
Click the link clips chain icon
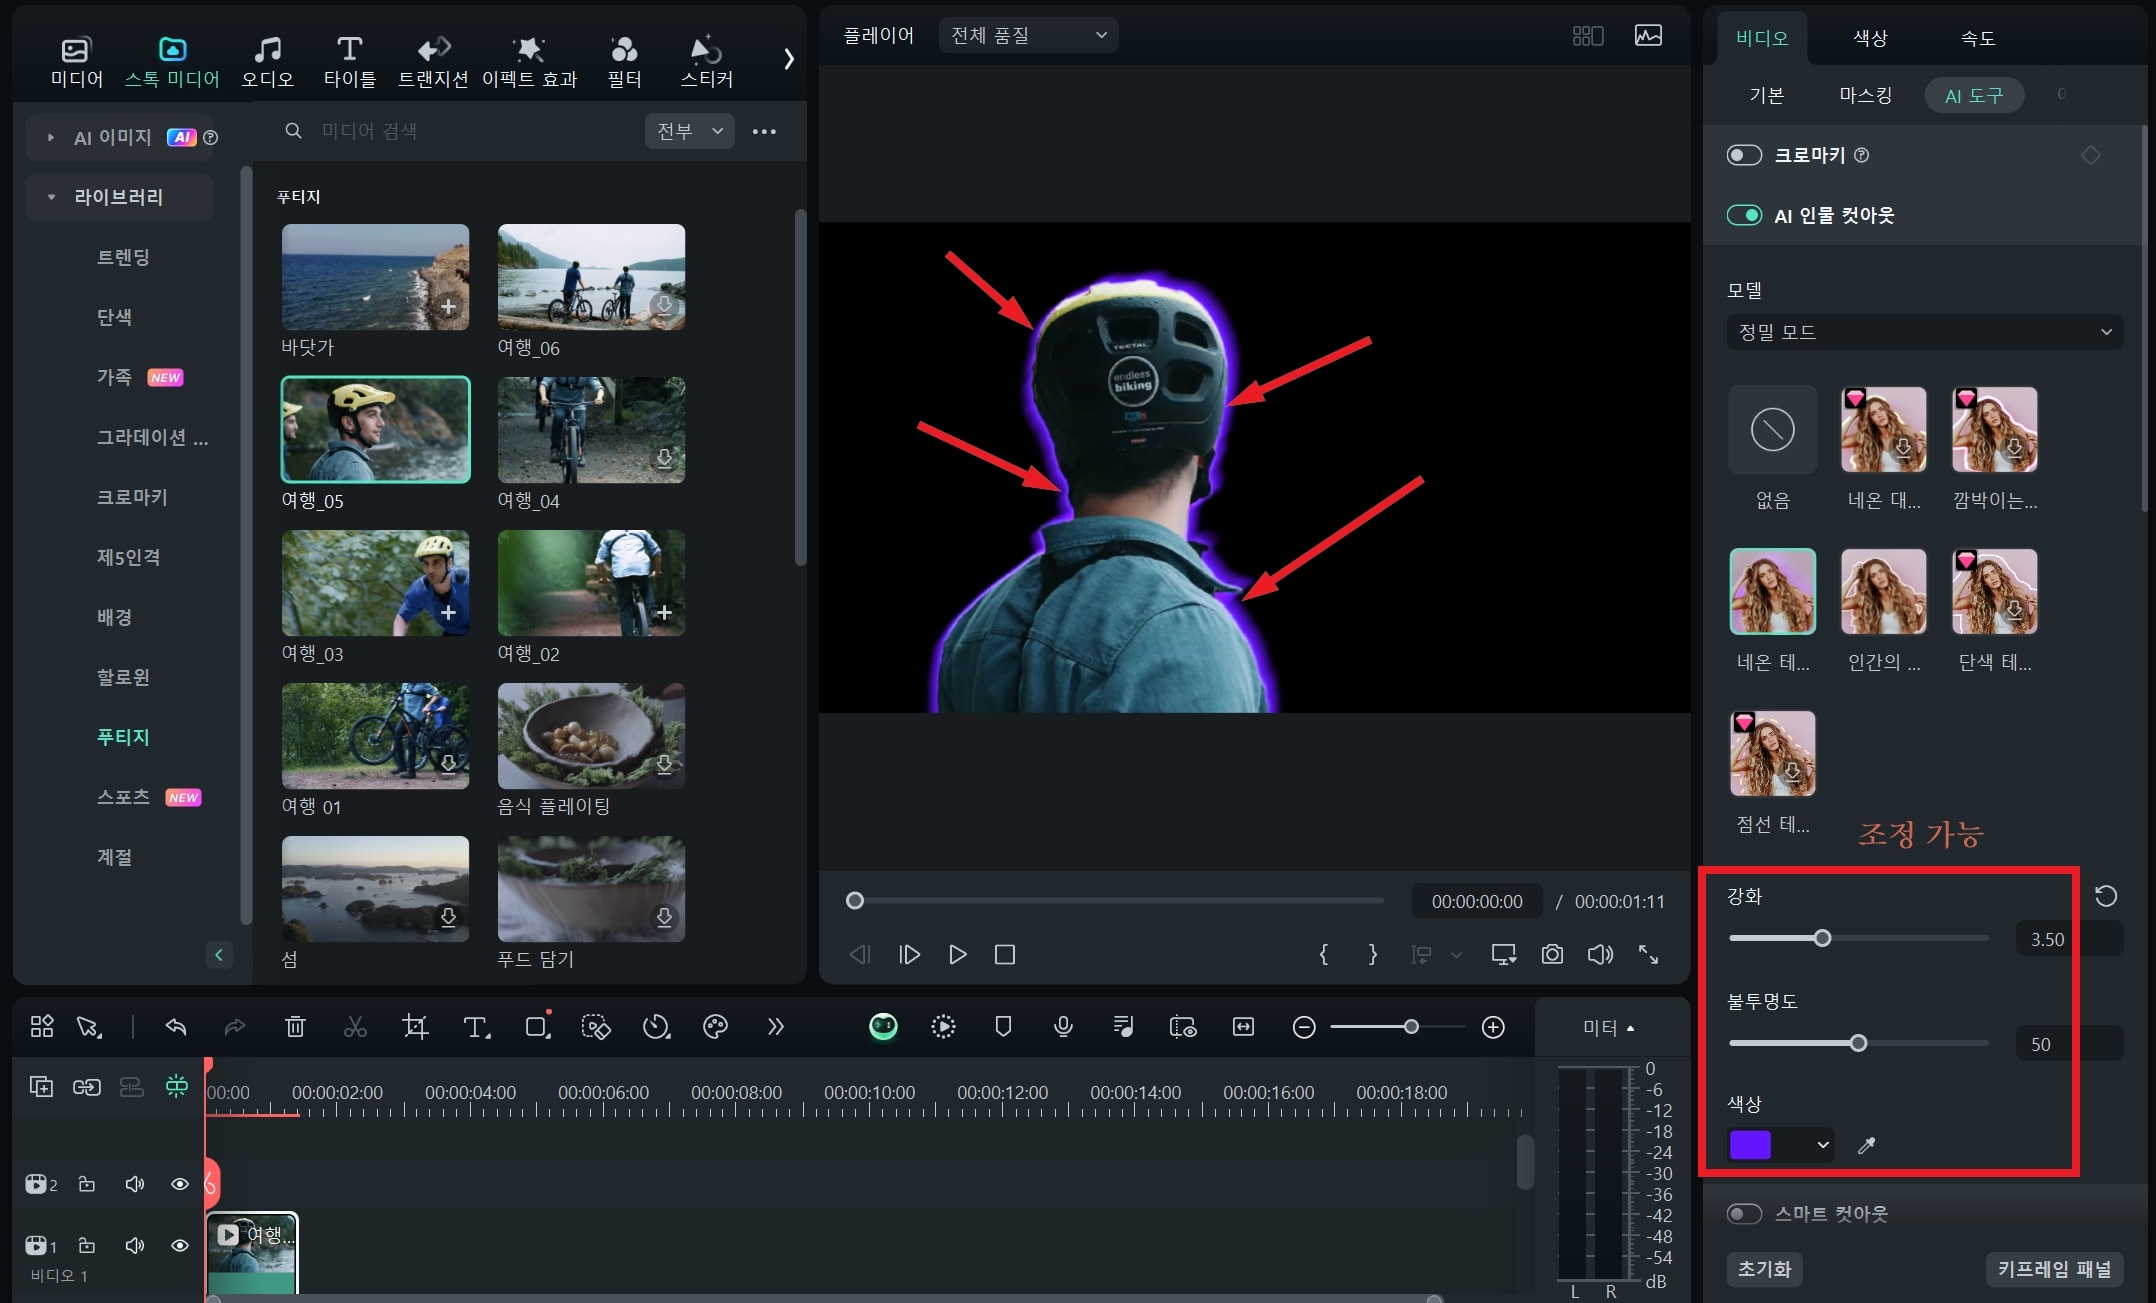(87, 1087)
